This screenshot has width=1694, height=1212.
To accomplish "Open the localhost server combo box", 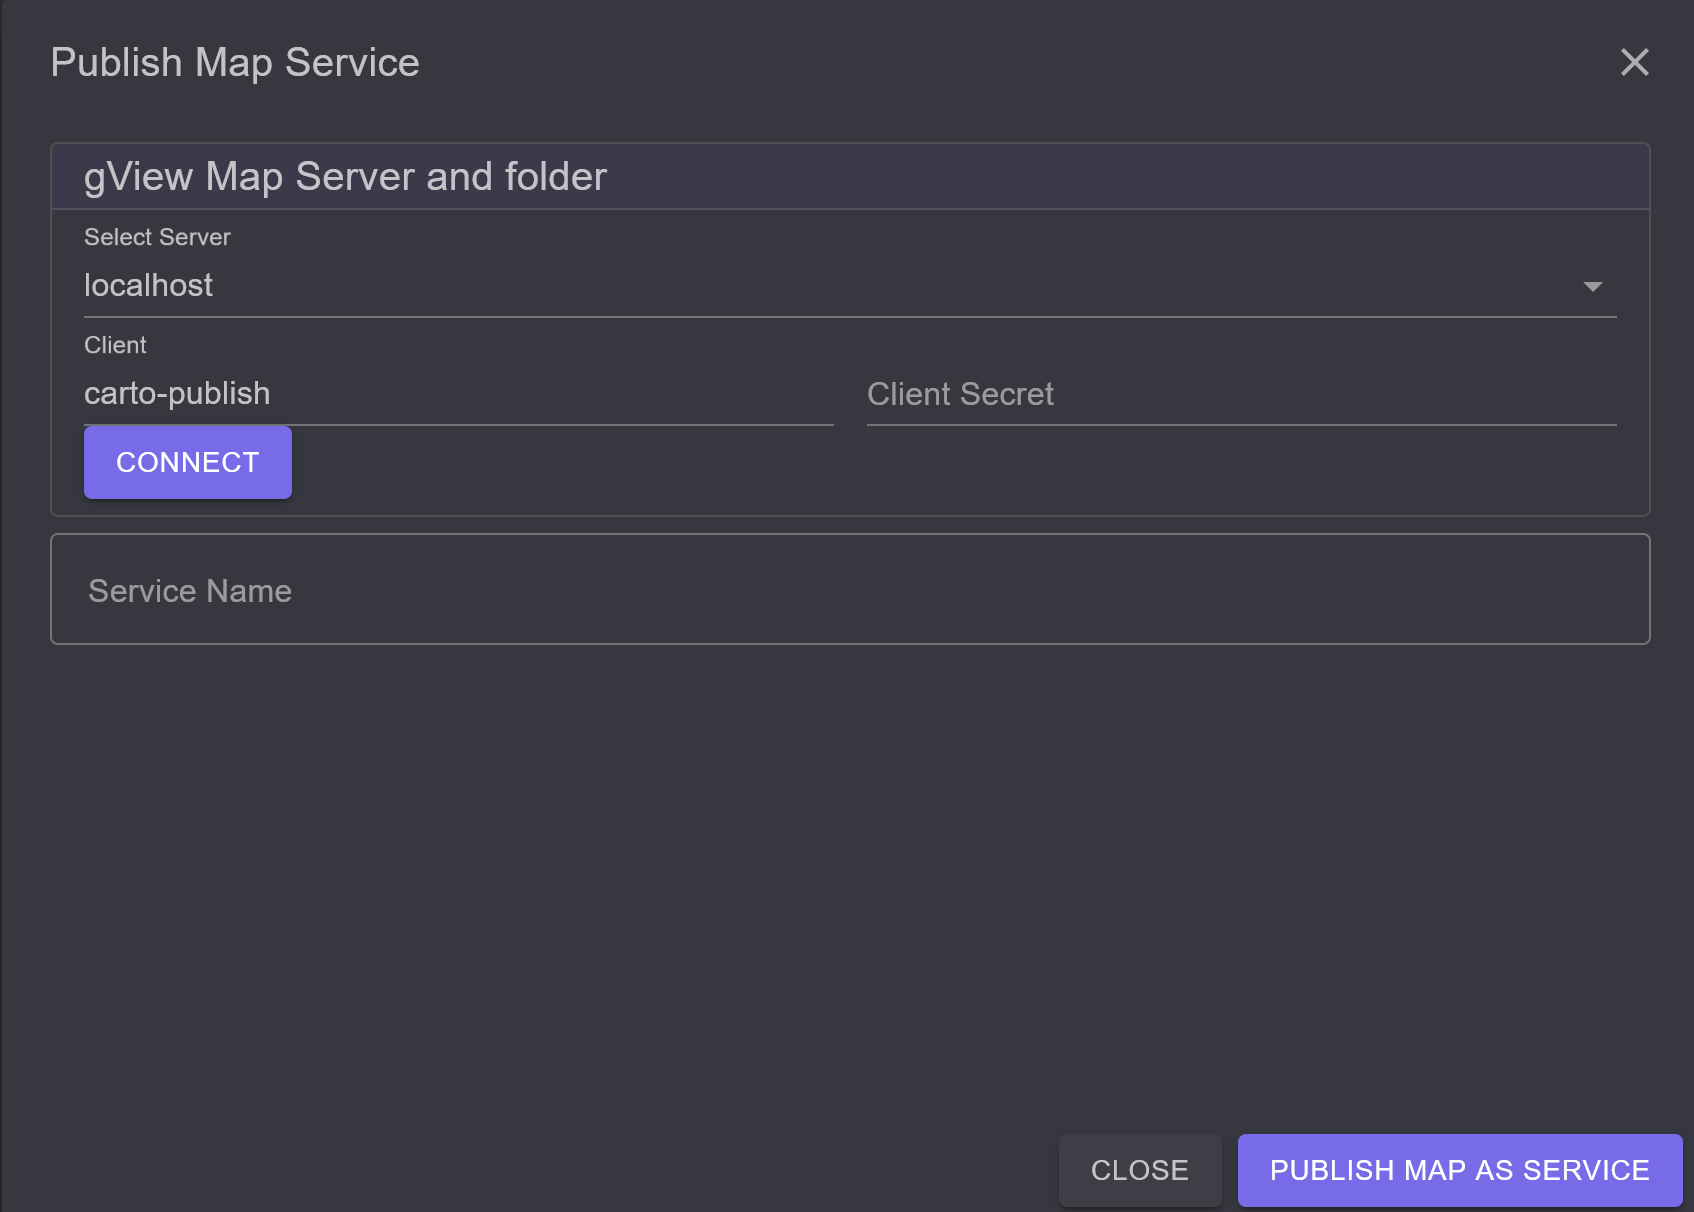I will [850, 286].
